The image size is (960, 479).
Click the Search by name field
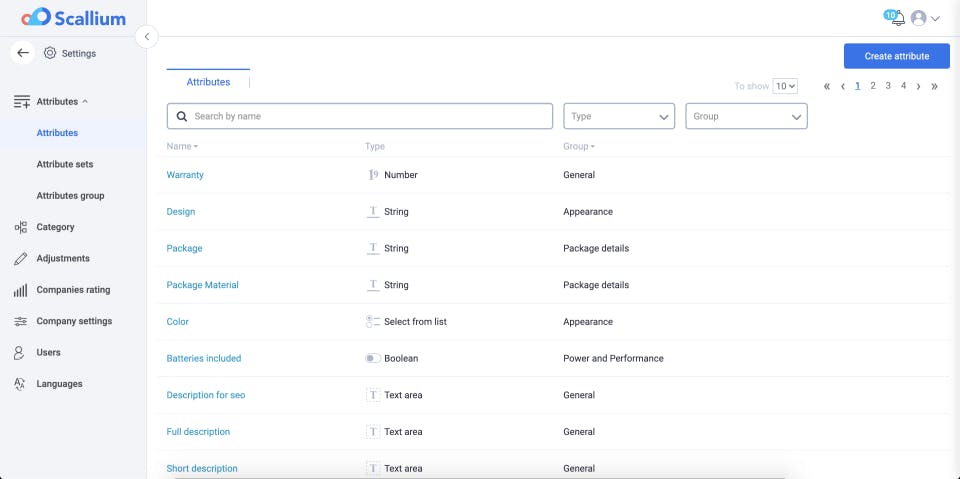pyautogui.click(x=360, y=117)
